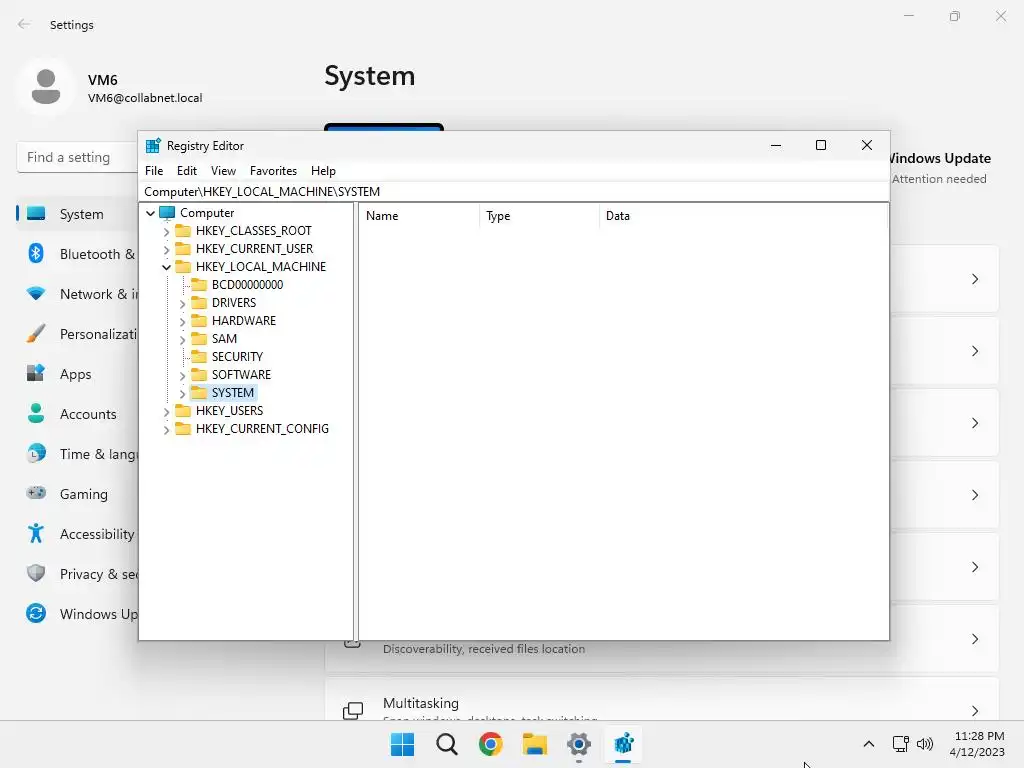Viewport: 1024px width, 768px height.
Task: Open the View menu in Registry Editor
Action: (223, 170)
